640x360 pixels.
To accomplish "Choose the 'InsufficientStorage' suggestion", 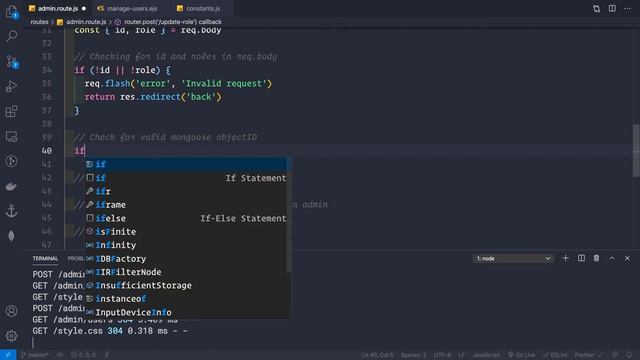I will (186, 286).
